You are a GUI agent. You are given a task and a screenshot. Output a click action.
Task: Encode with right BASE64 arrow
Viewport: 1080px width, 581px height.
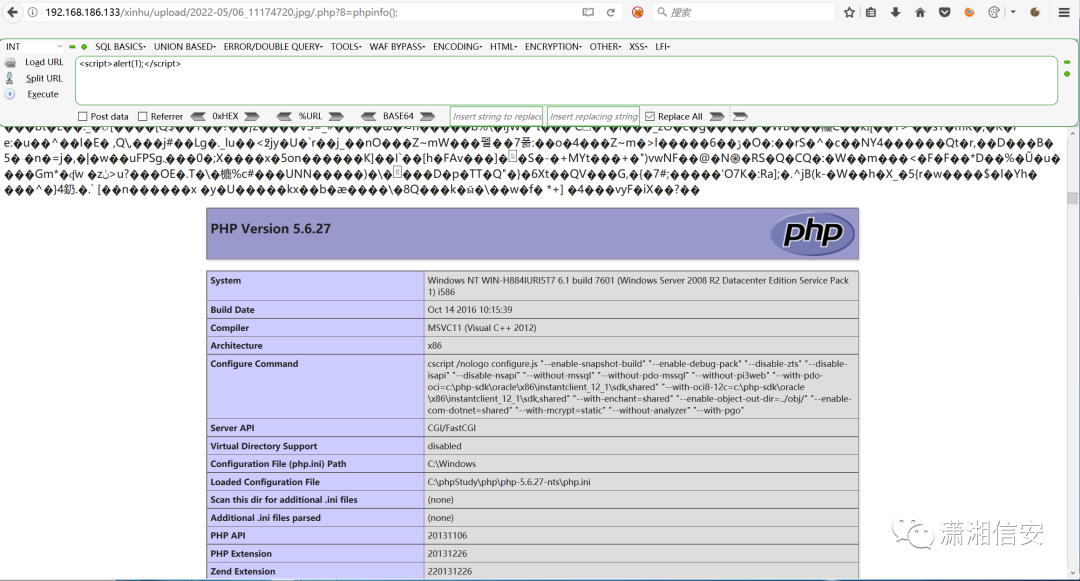coord(428,116)
